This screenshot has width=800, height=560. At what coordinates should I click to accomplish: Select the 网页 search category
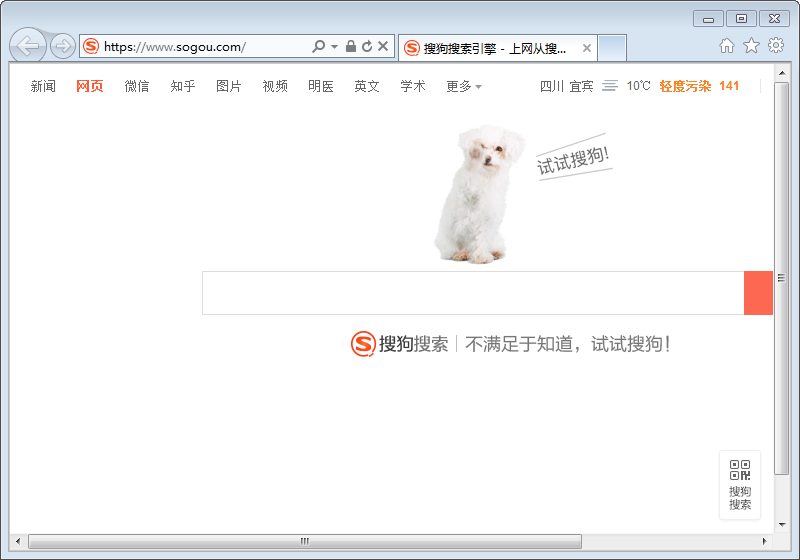click(x=90, y=86)
